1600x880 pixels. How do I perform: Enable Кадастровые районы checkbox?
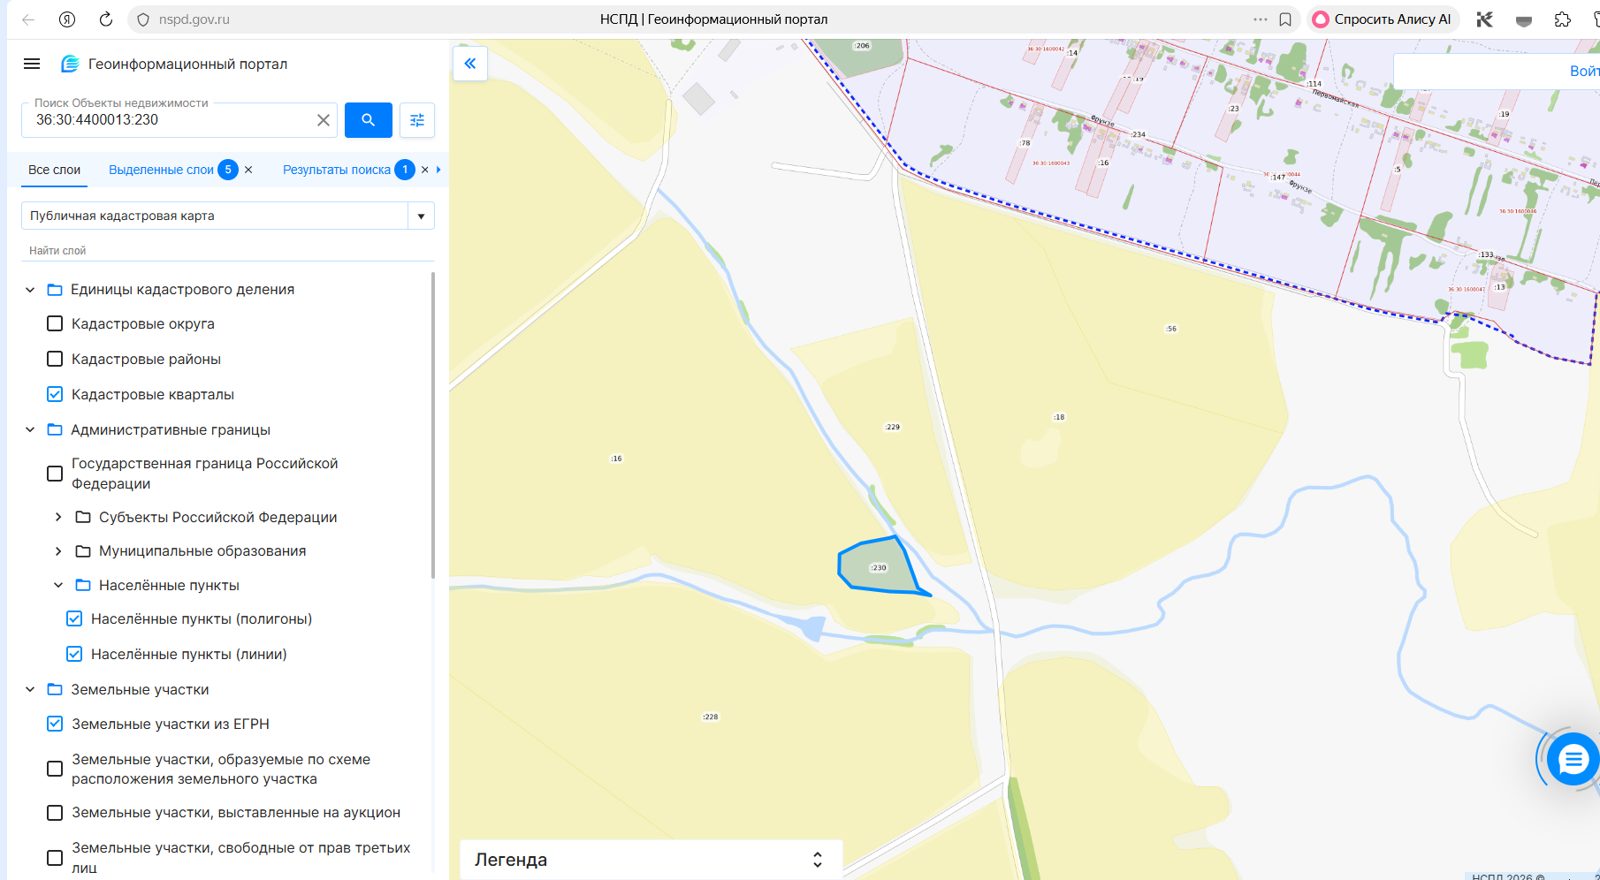[55, 359]
